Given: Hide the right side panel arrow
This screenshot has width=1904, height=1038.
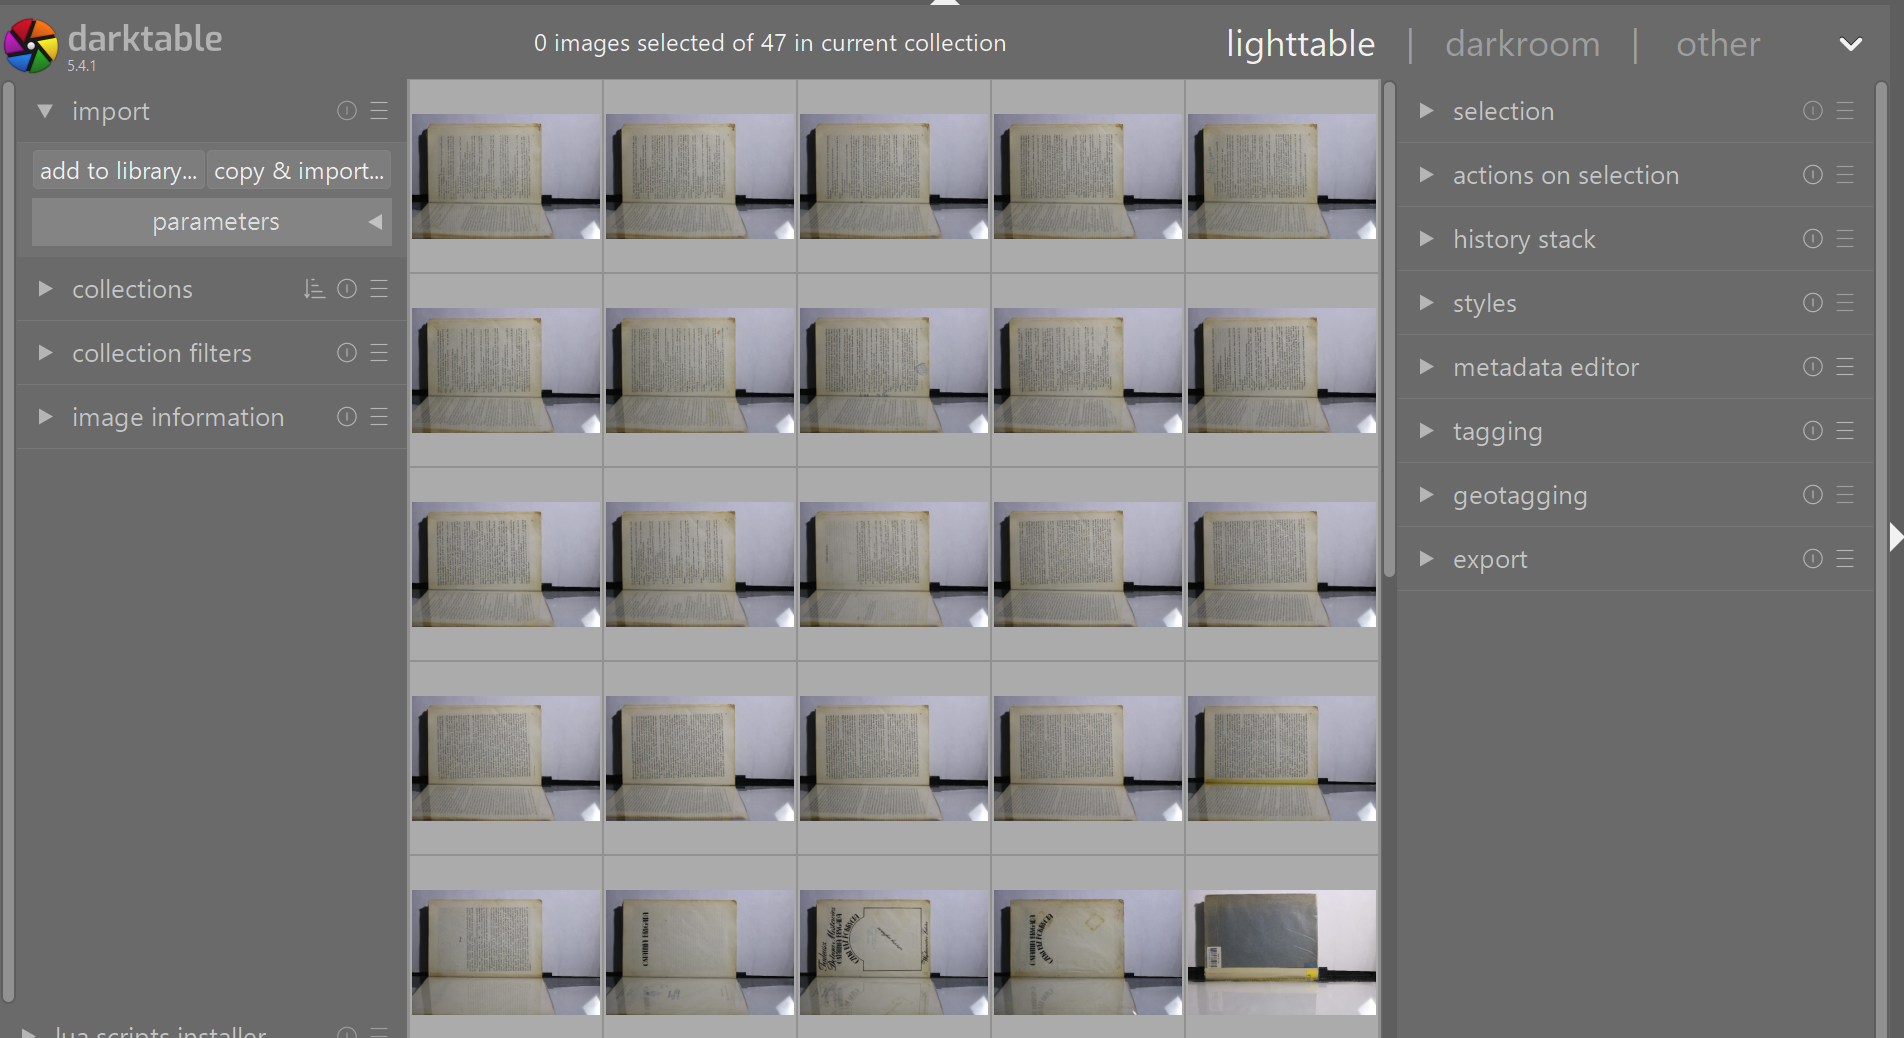Looking at the screenshot, I should [1895, 538].
